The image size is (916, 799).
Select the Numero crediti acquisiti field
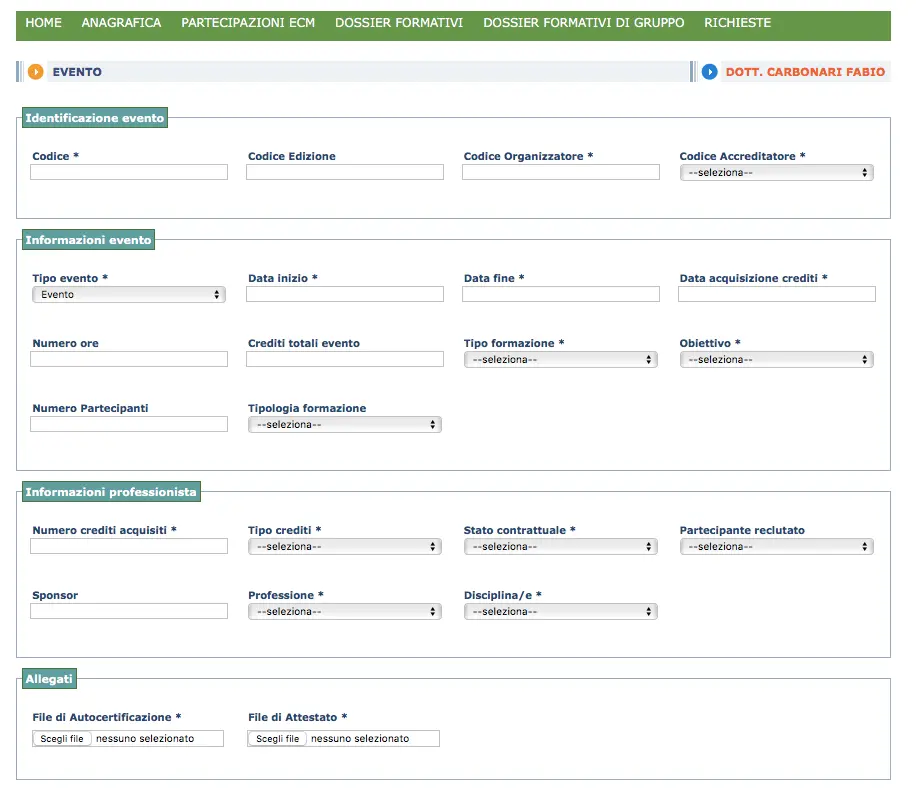tap(129, 546)
